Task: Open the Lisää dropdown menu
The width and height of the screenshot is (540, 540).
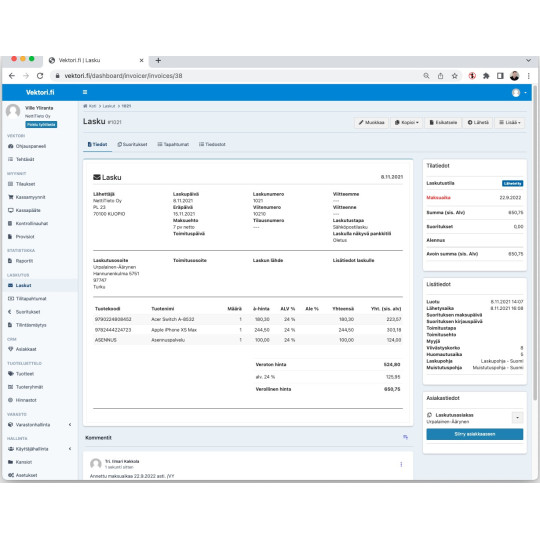Action: pos(510,122)
